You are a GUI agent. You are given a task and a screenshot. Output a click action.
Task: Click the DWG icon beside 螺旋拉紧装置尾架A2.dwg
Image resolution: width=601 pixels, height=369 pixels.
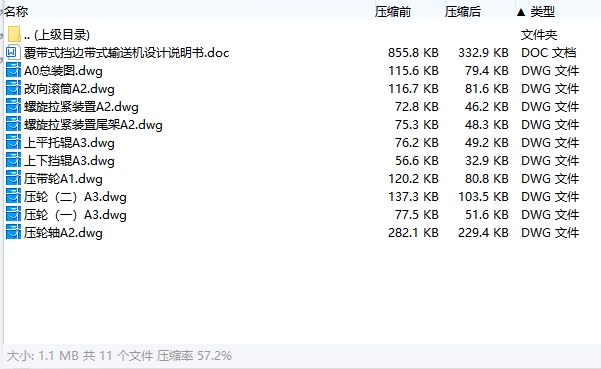point(13,125)
